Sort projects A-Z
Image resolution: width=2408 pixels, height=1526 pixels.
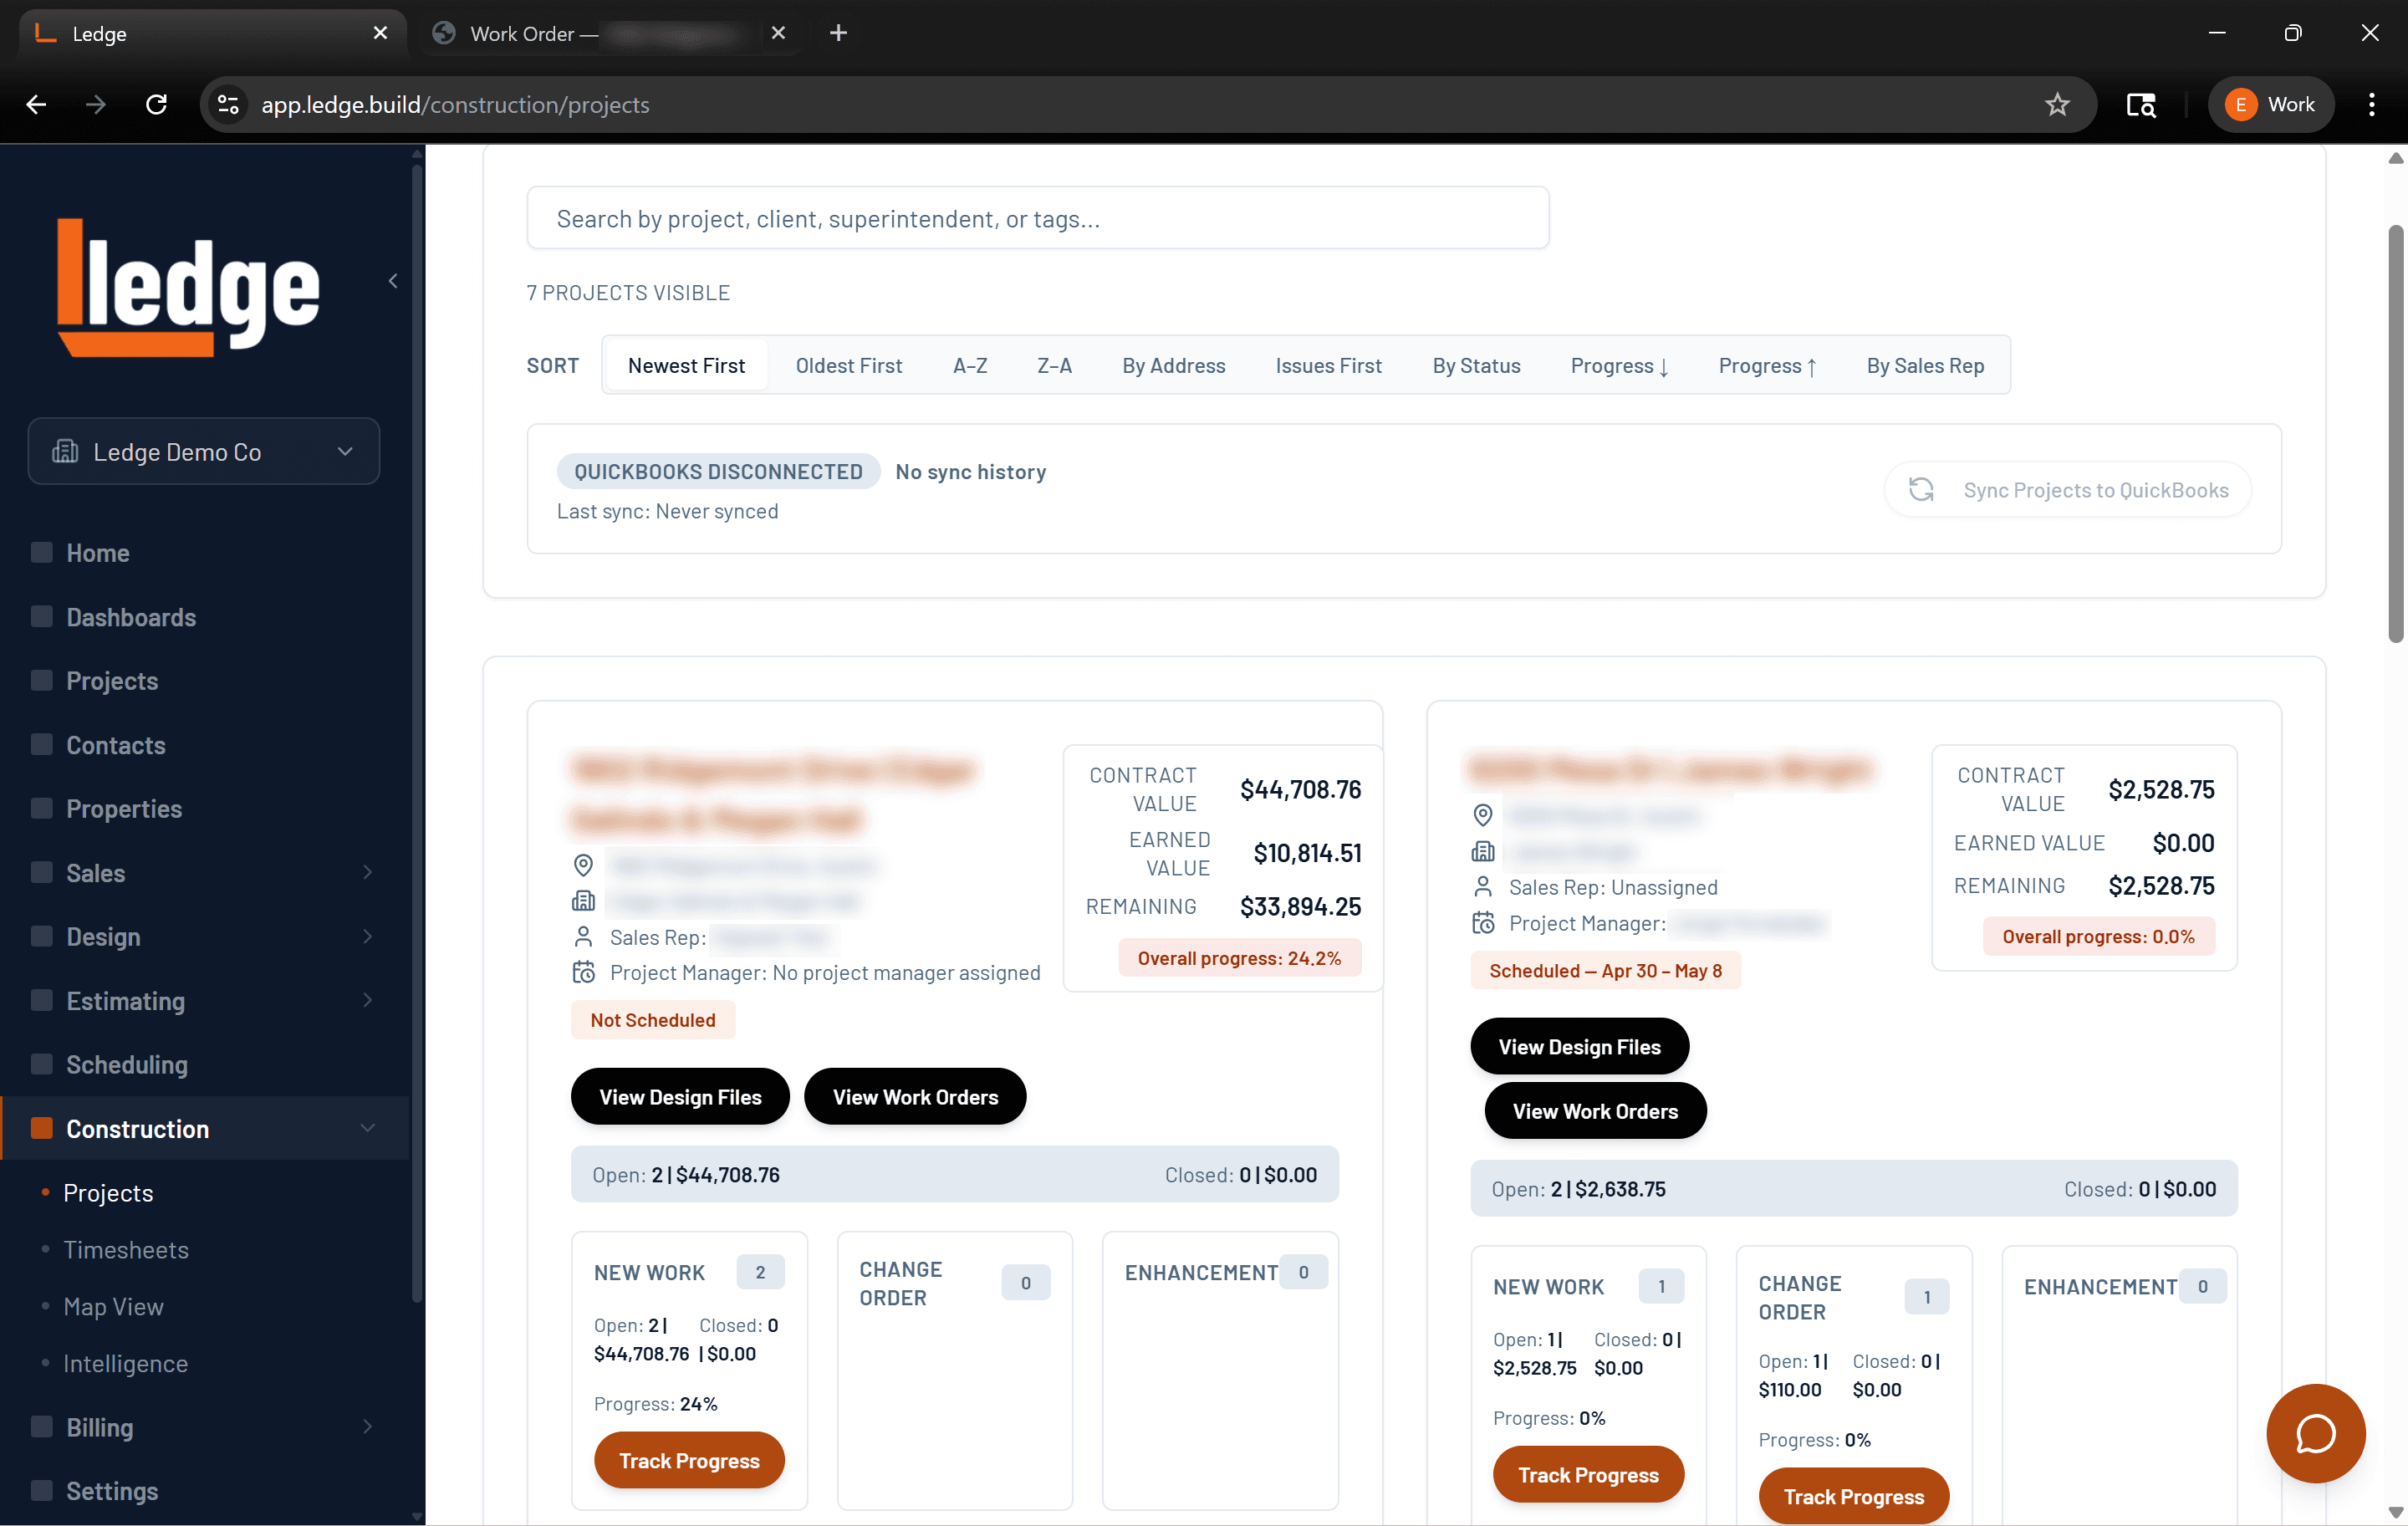click(x=969, y=365)
